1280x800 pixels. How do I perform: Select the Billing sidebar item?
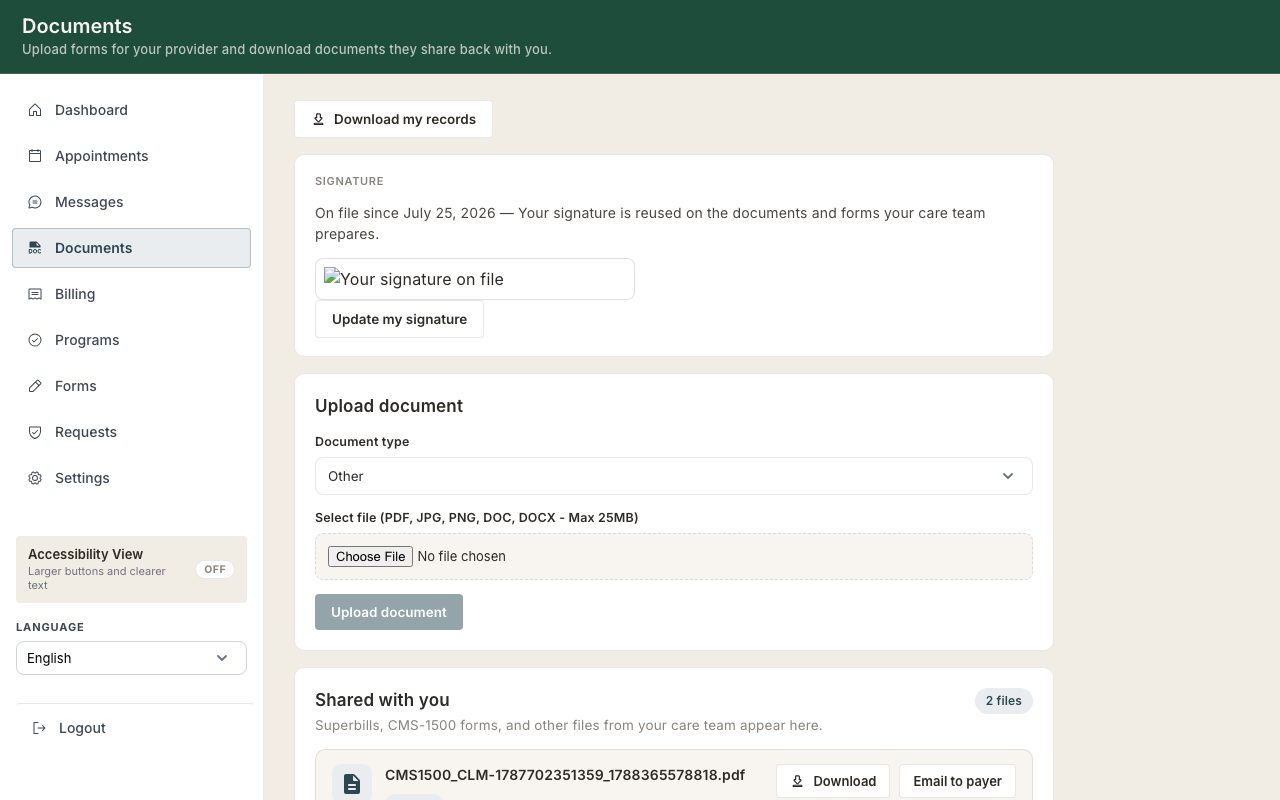[131, 294]
